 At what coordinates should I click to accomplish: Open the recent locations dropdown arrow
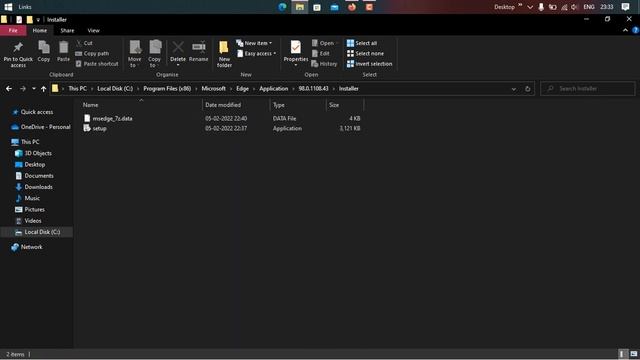[33, 89]
